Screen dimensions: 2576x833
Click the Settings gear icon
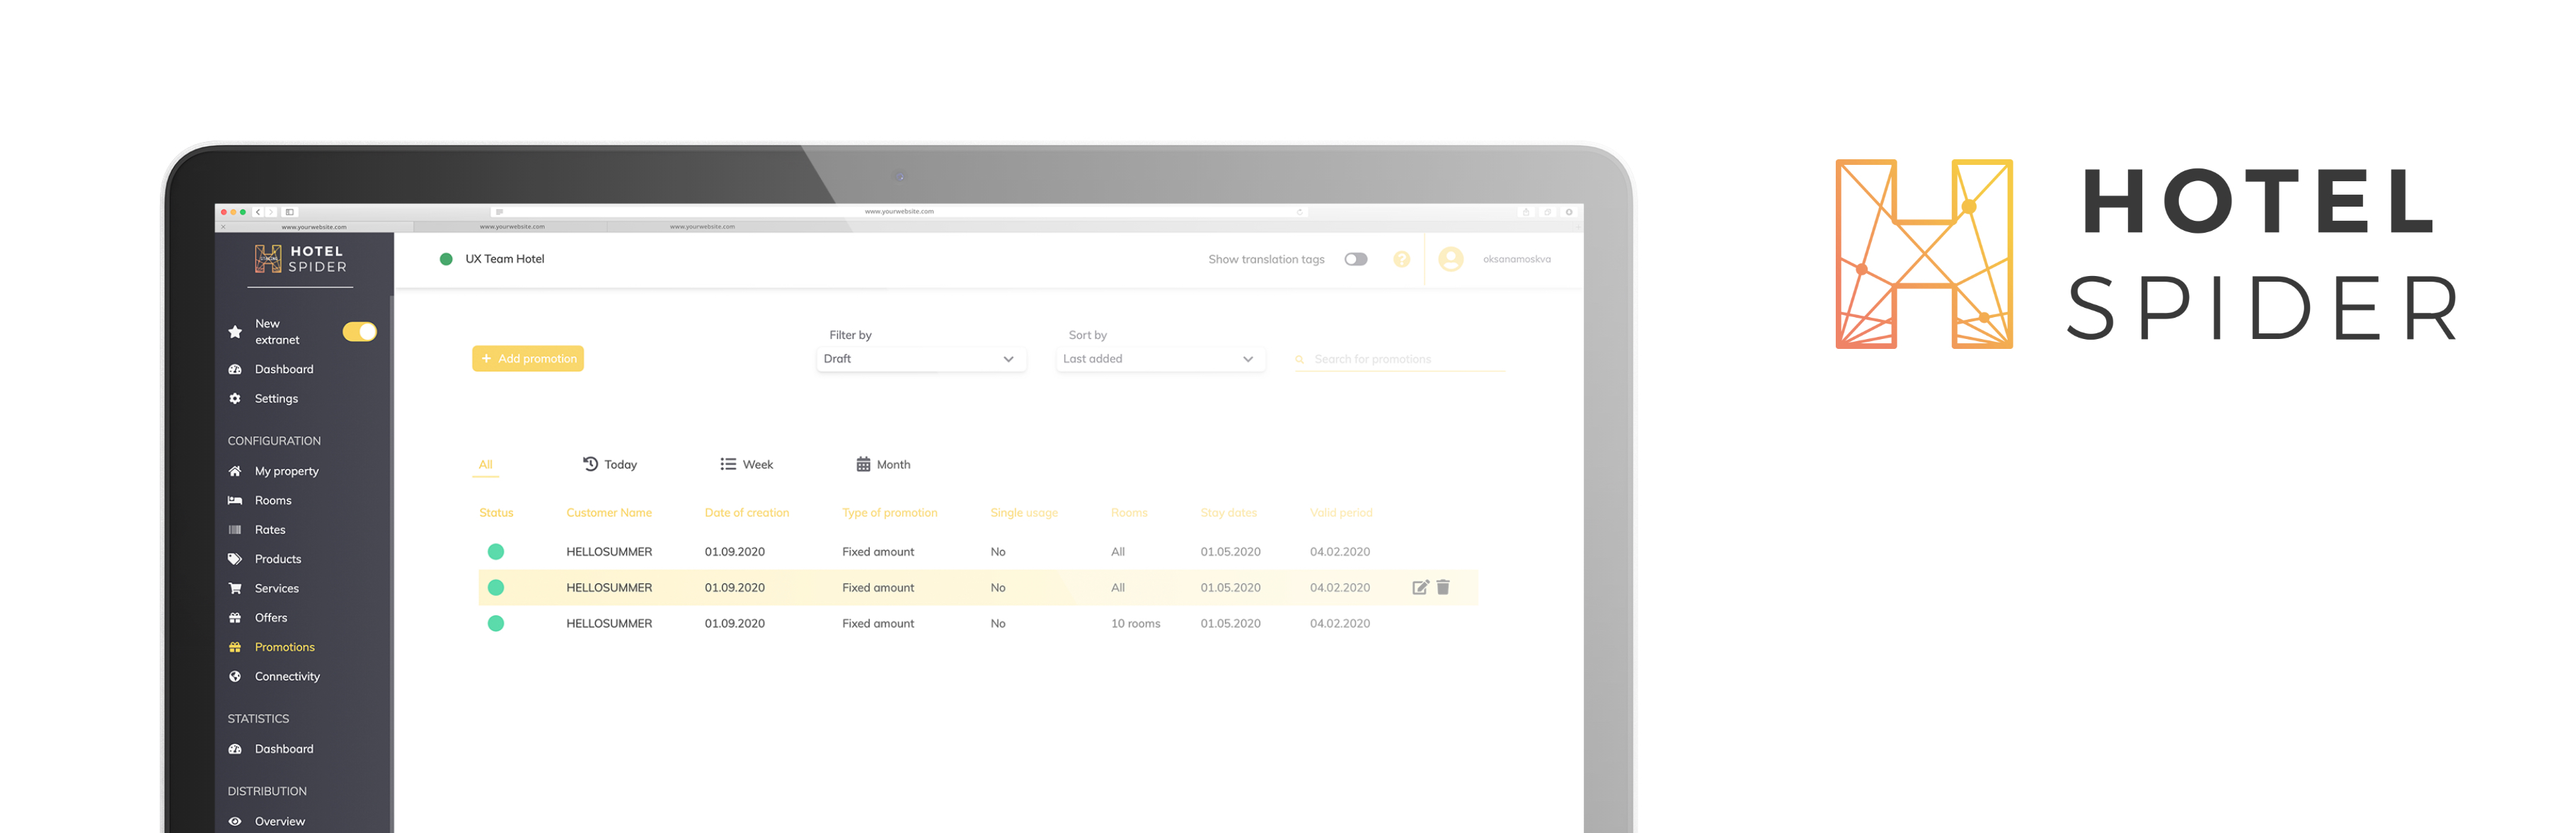tap(235, 398)
